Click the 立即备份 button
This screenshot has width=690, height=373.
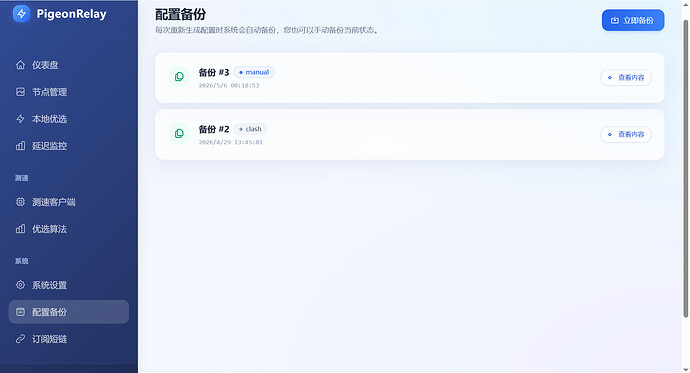(633, 20)
